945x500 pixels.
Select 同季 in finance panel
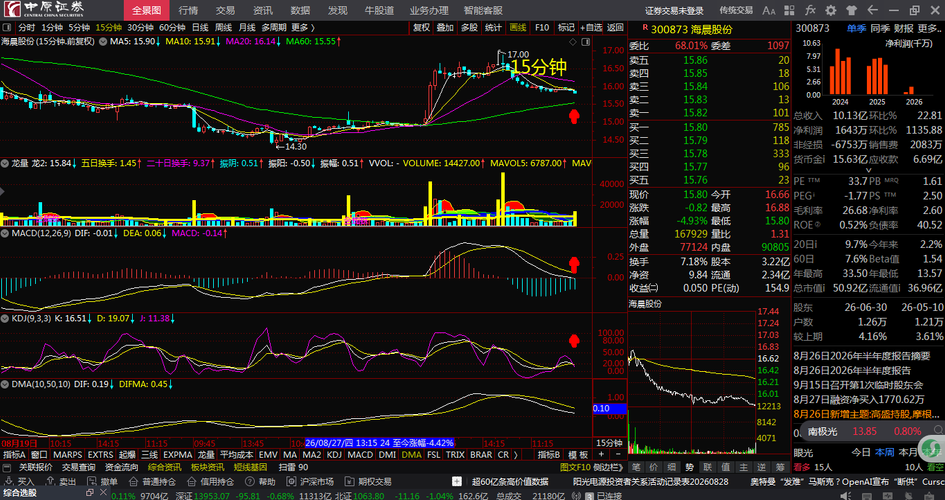(x=881, y=28)
